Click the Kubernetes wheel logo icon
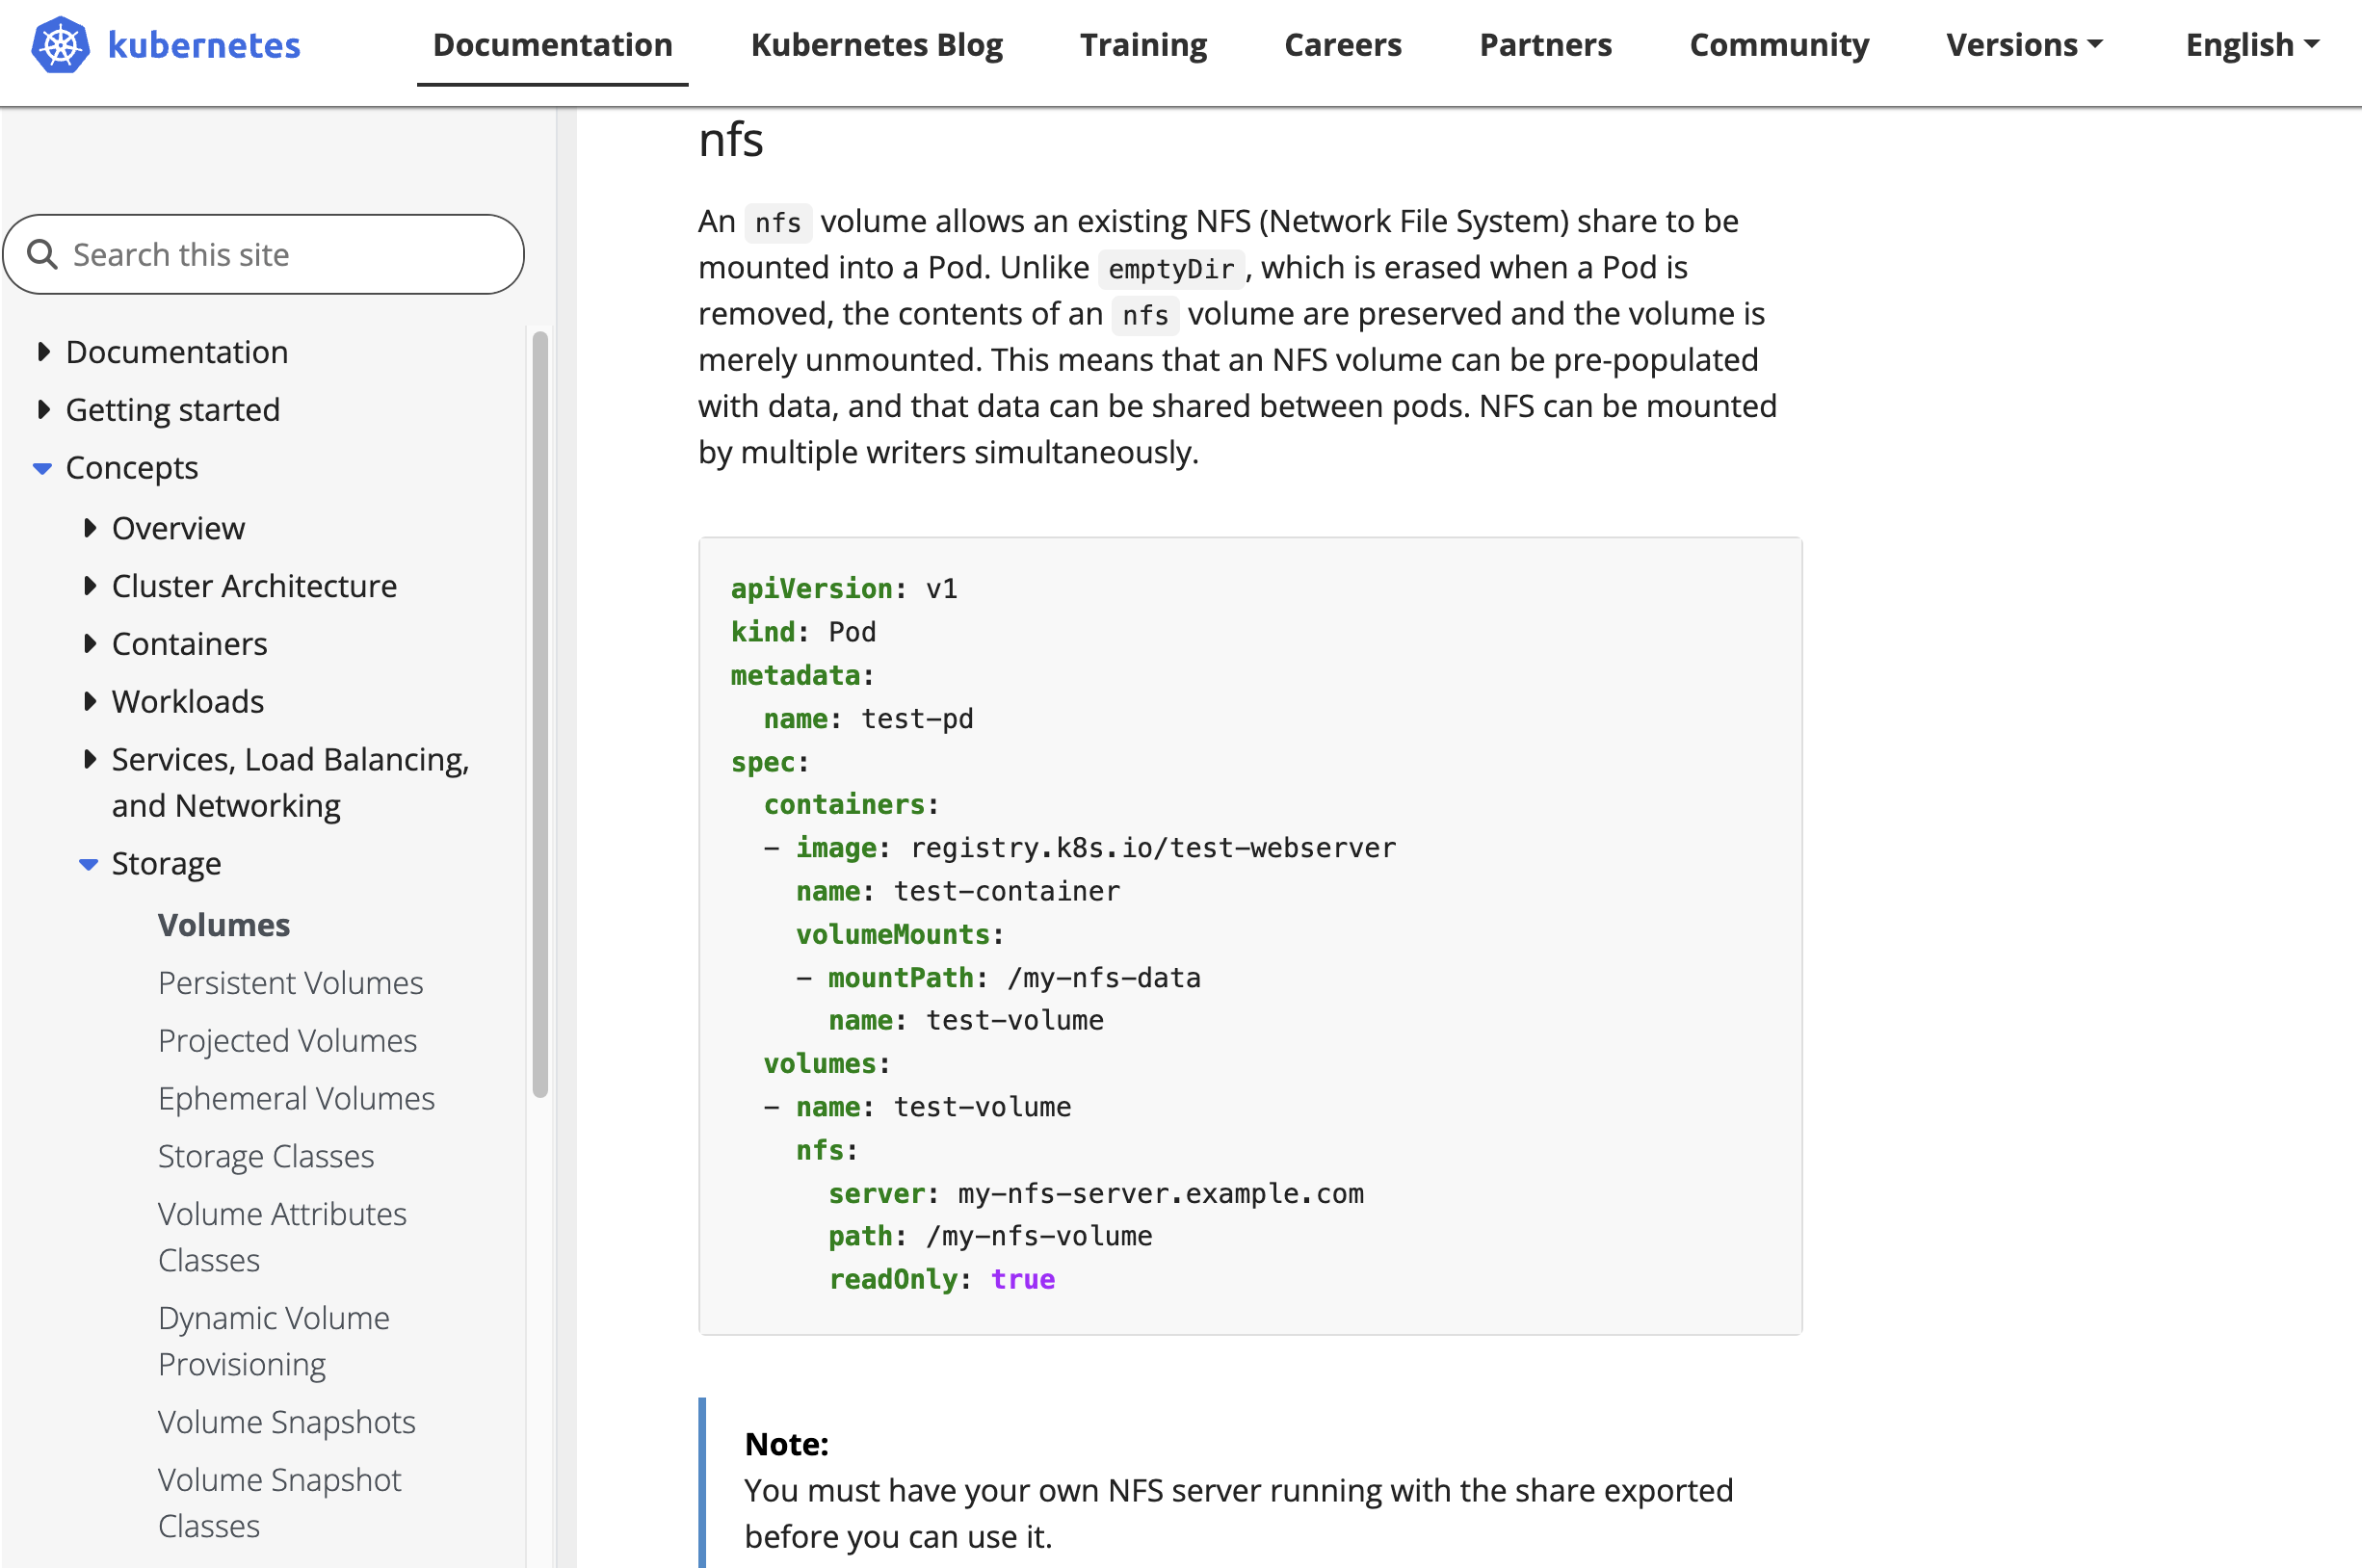This screenshot has width=2362, height=1568. [x=60, y=45]
